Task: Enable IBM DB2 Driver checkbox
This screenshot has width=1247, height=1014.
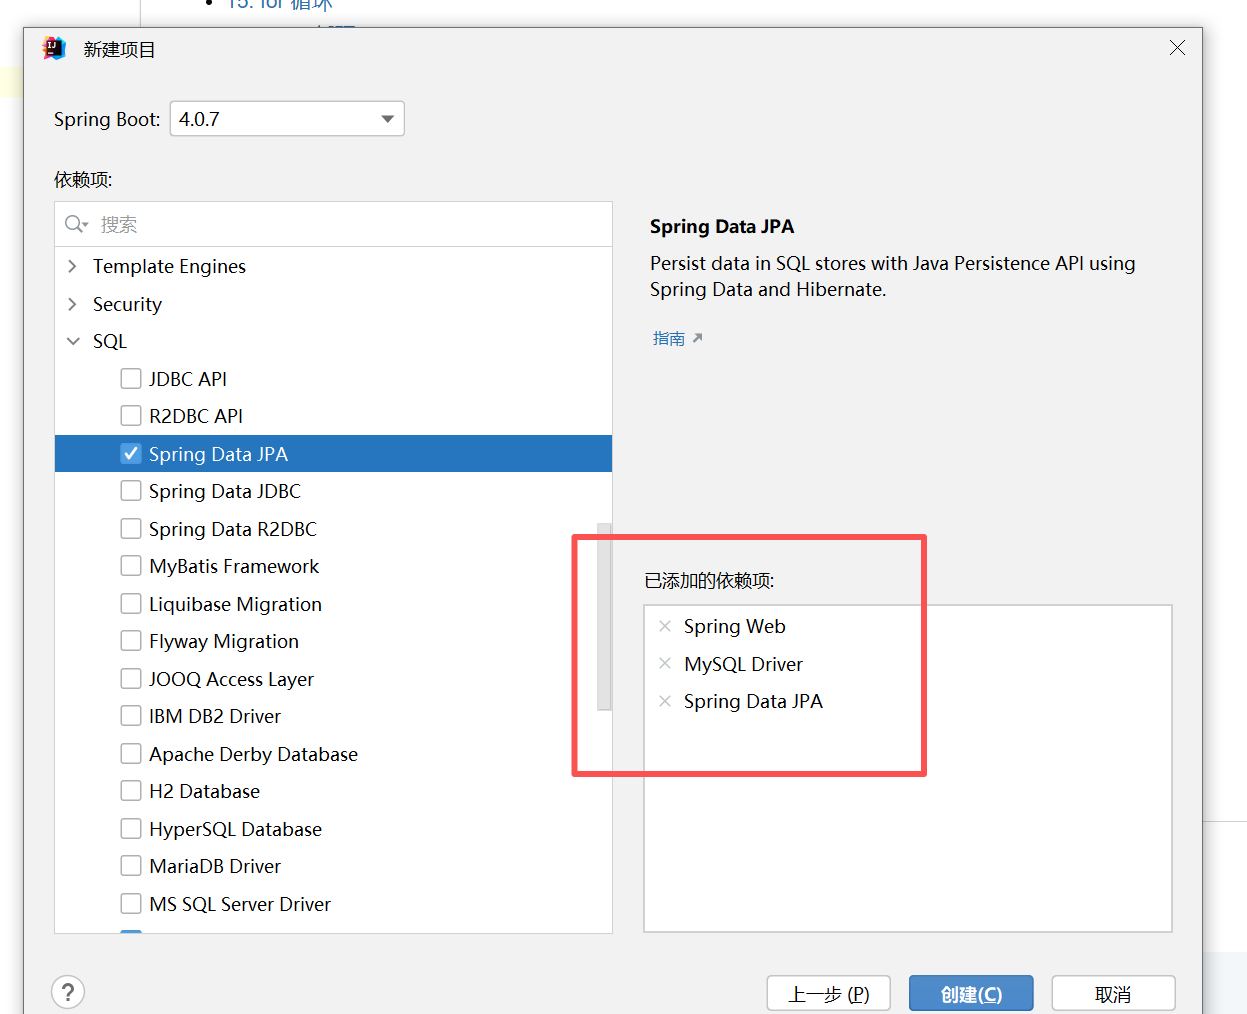Action: click(131, 715)
